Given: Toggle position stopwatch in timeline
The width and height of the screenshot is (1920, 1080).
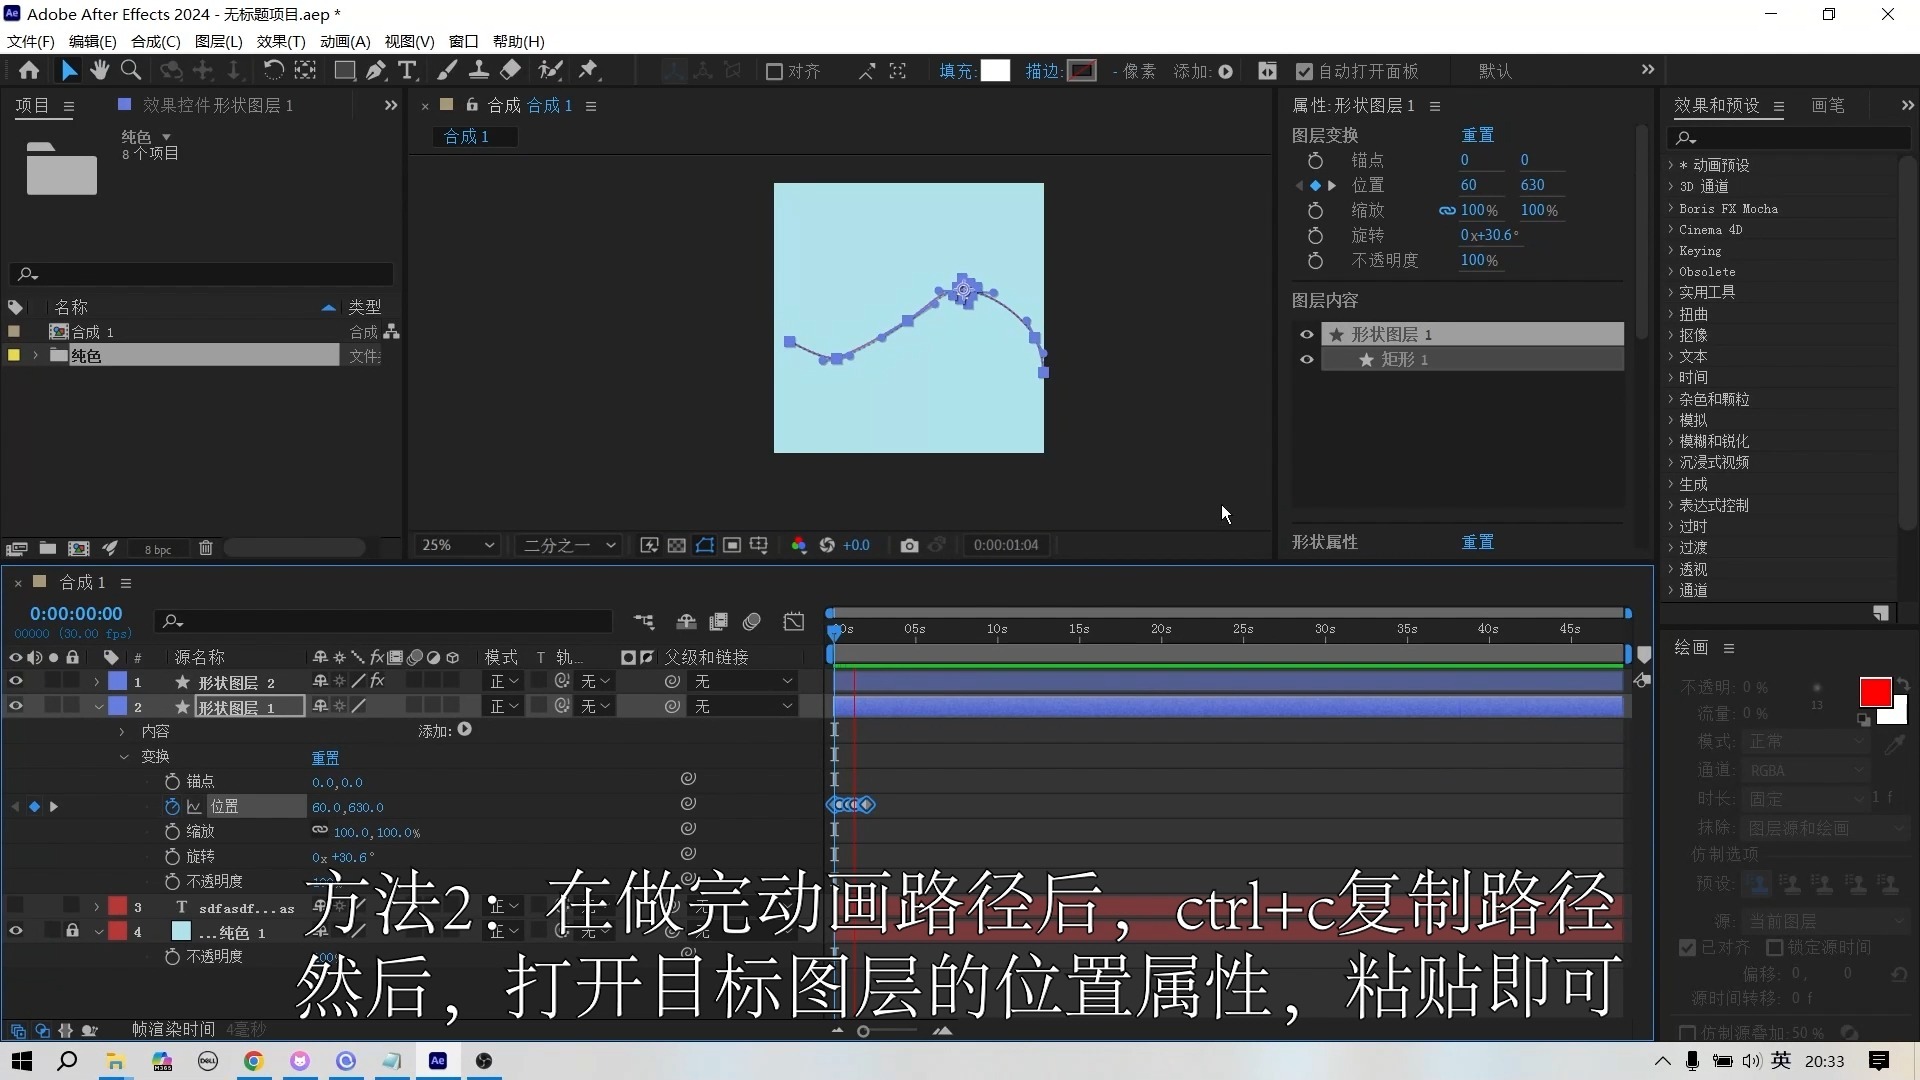Looking at the screenshot, I should click(172, 806).
